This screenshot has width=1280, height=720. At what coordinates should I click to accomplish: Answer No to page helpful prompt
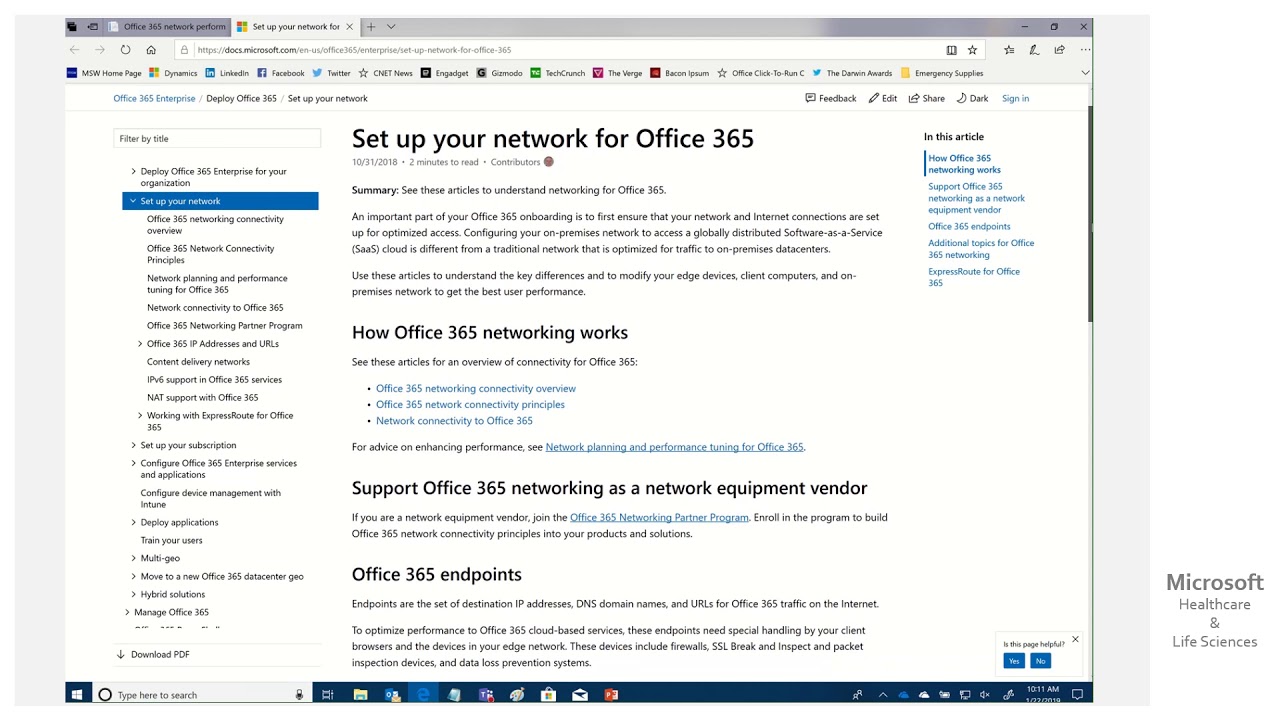pos(1040,661)
